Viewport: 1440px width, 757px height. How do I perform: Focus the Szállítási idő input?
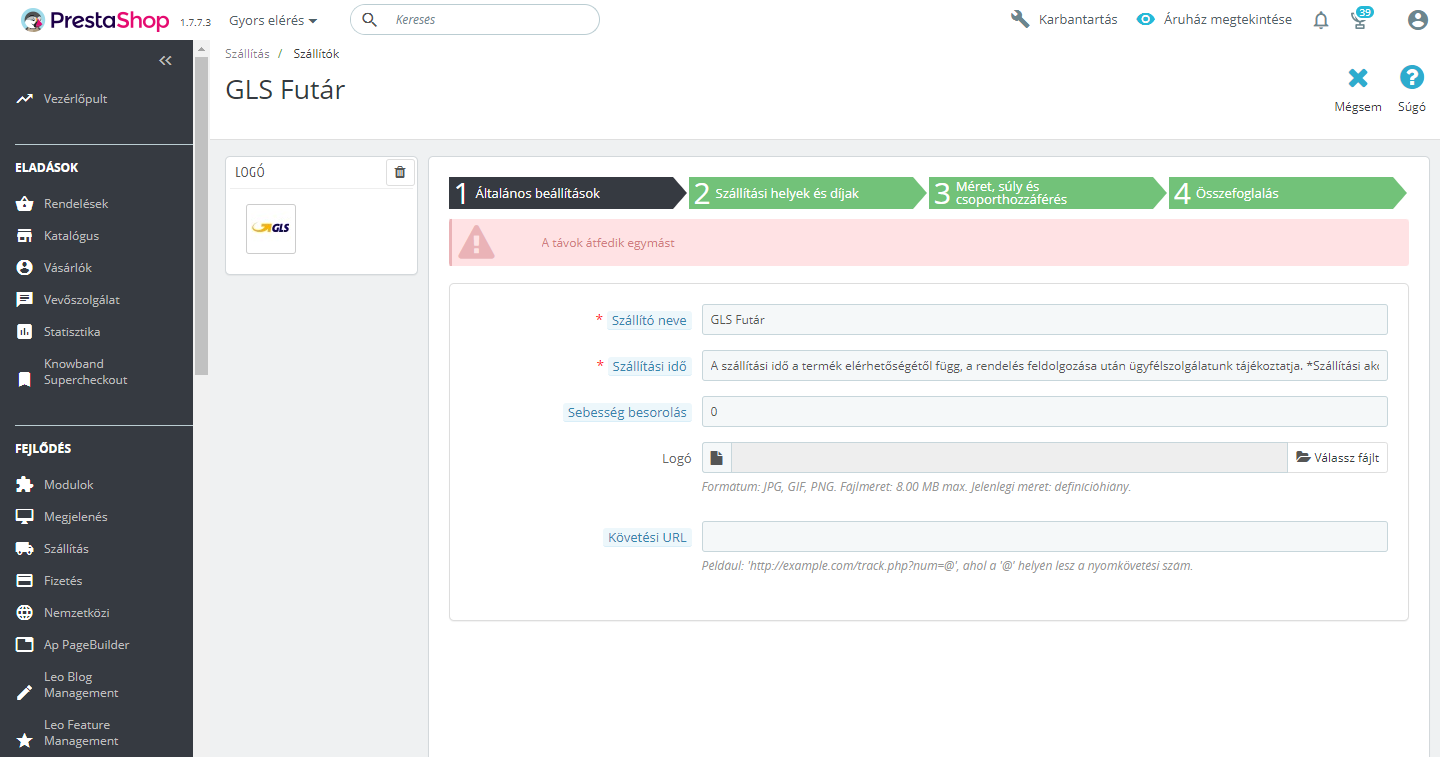(x=1045, y=366)
